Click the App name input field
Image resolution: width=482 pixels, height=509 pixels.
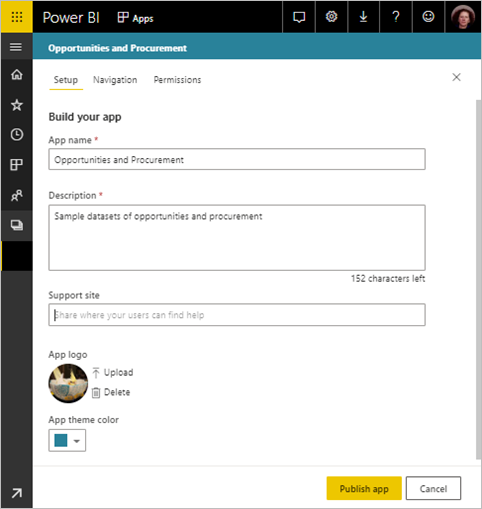point(237,159)
